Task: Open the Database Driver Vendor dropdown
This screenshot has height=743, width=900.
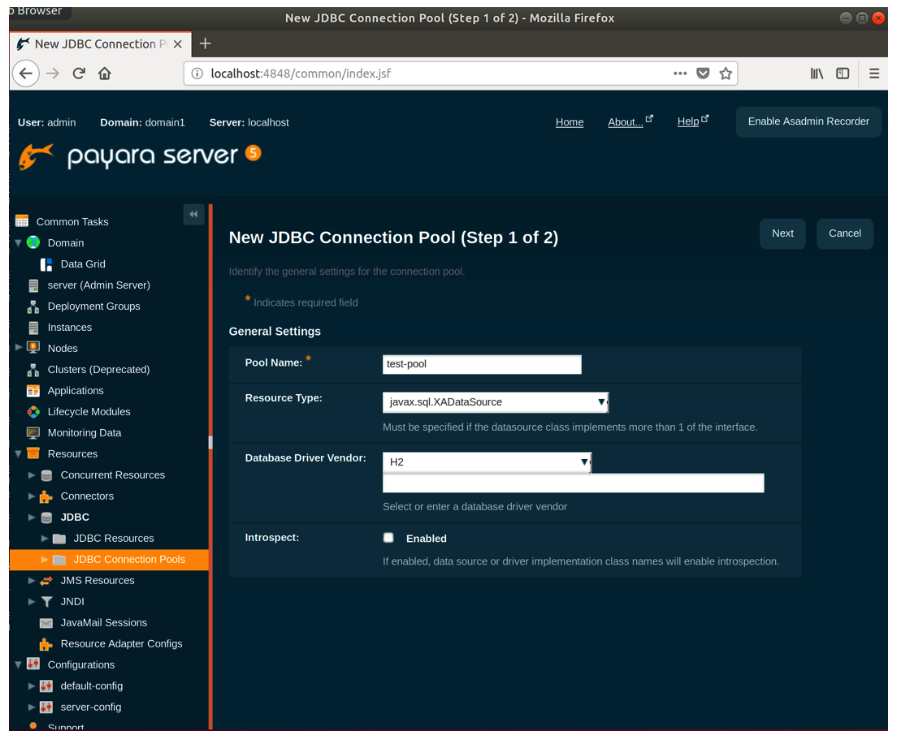Action: 487,462
